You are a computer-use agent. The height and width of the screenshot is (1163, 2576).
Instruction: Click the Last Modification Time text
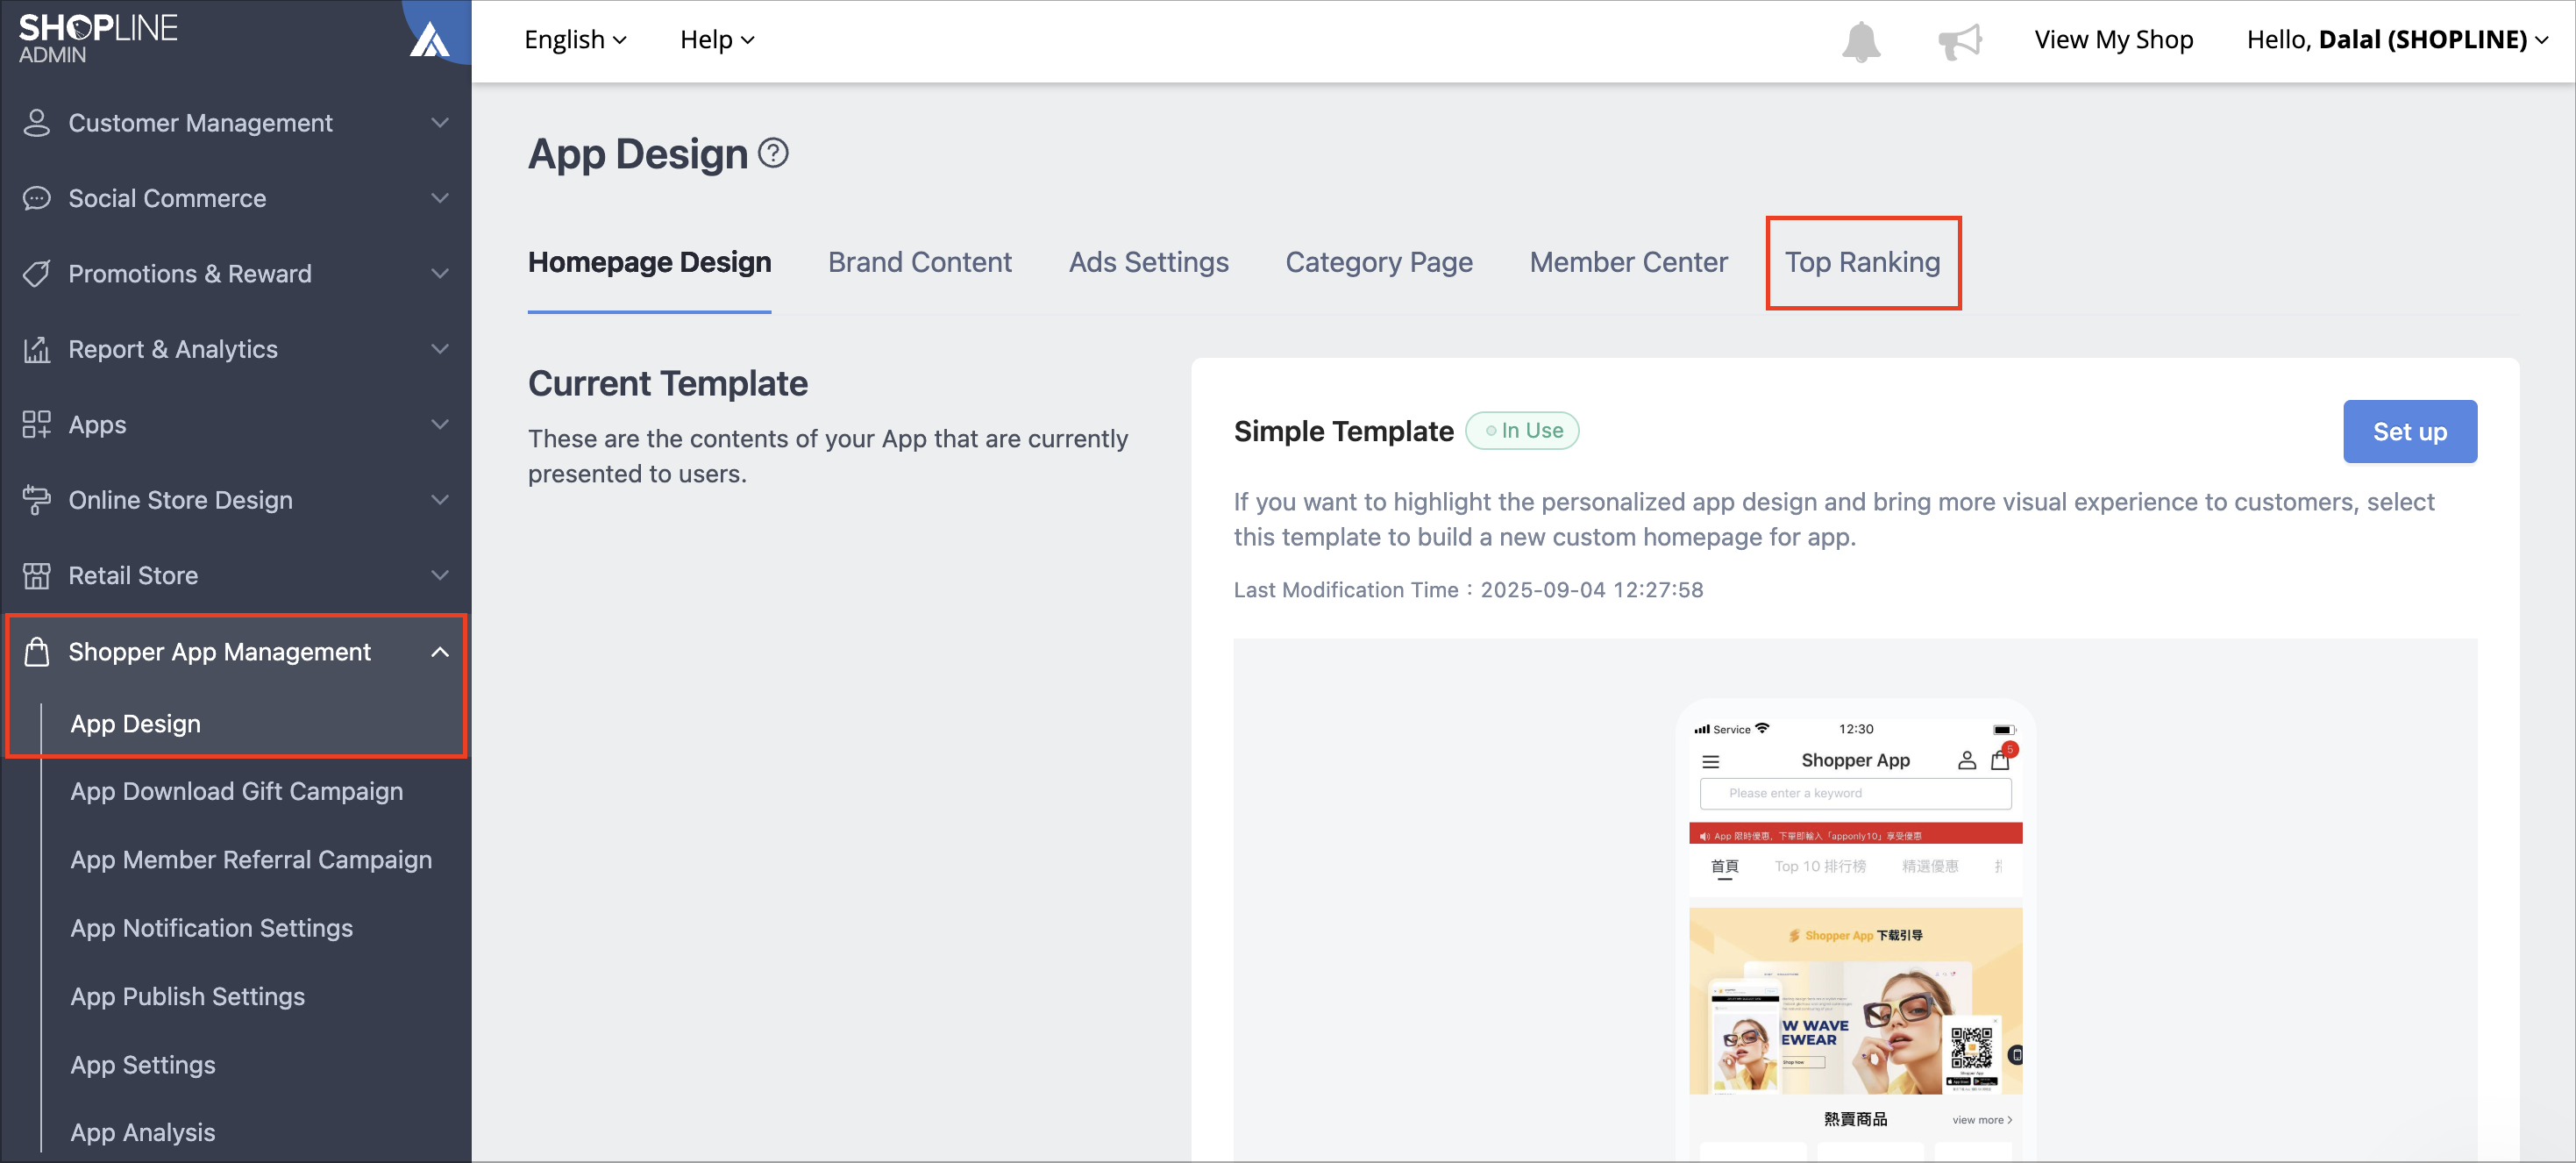click(x=1468, y=590)
